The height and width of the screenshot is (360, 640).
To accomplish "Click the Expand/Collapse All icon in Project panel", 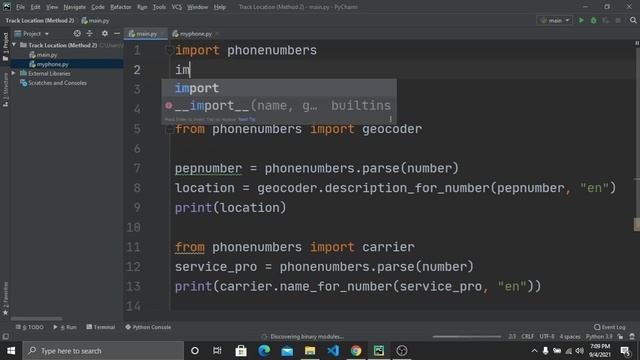I will pos(90,33).
